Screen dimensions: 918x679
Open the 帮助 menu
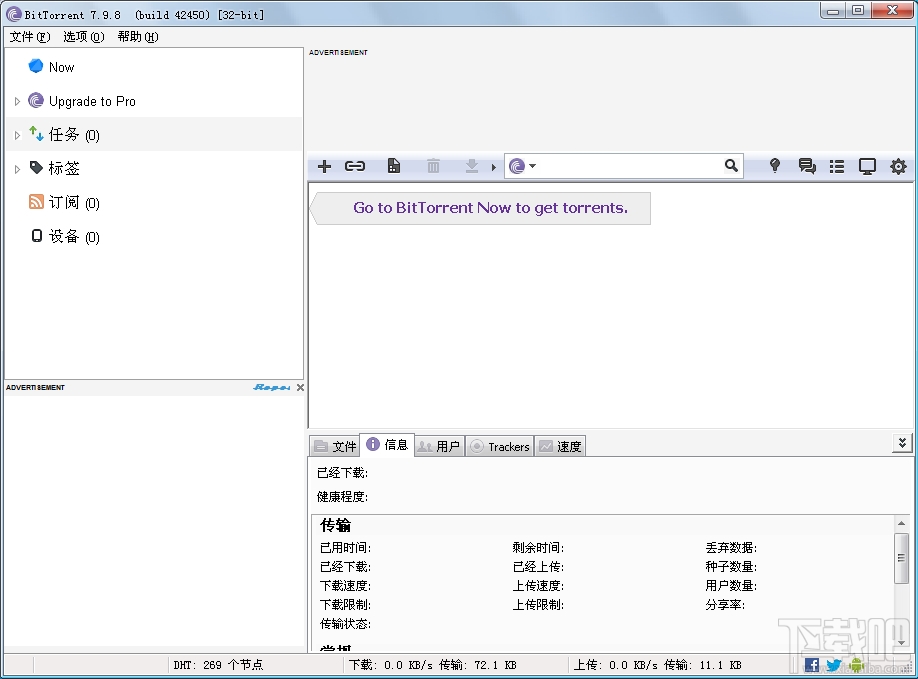click(x=138, y=37)
